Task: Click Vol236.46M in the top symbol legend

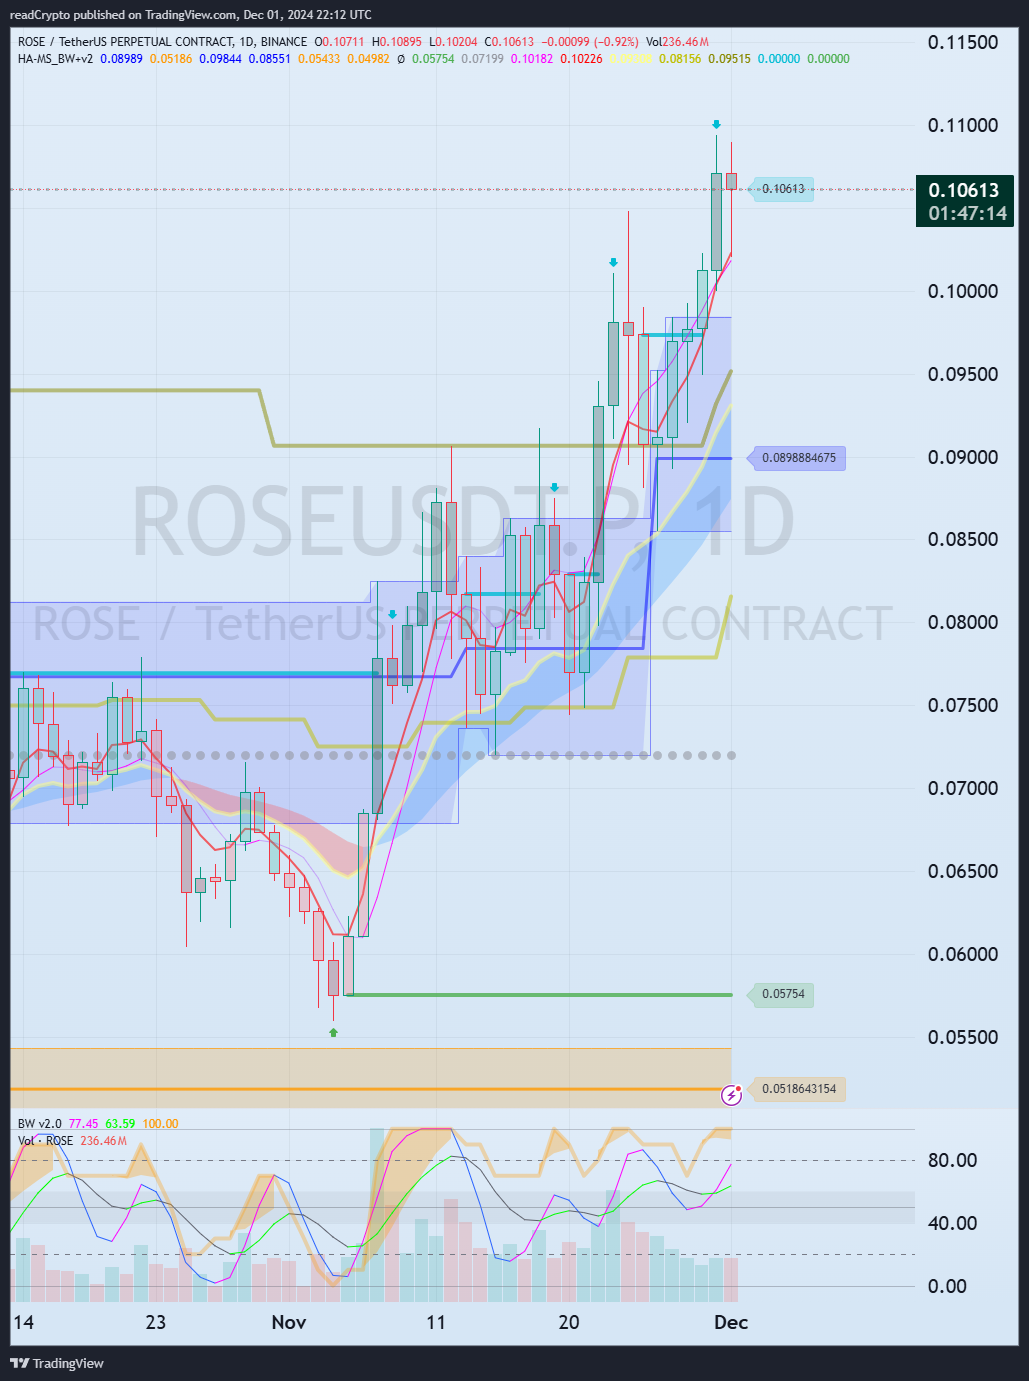Action: [677, 42]
